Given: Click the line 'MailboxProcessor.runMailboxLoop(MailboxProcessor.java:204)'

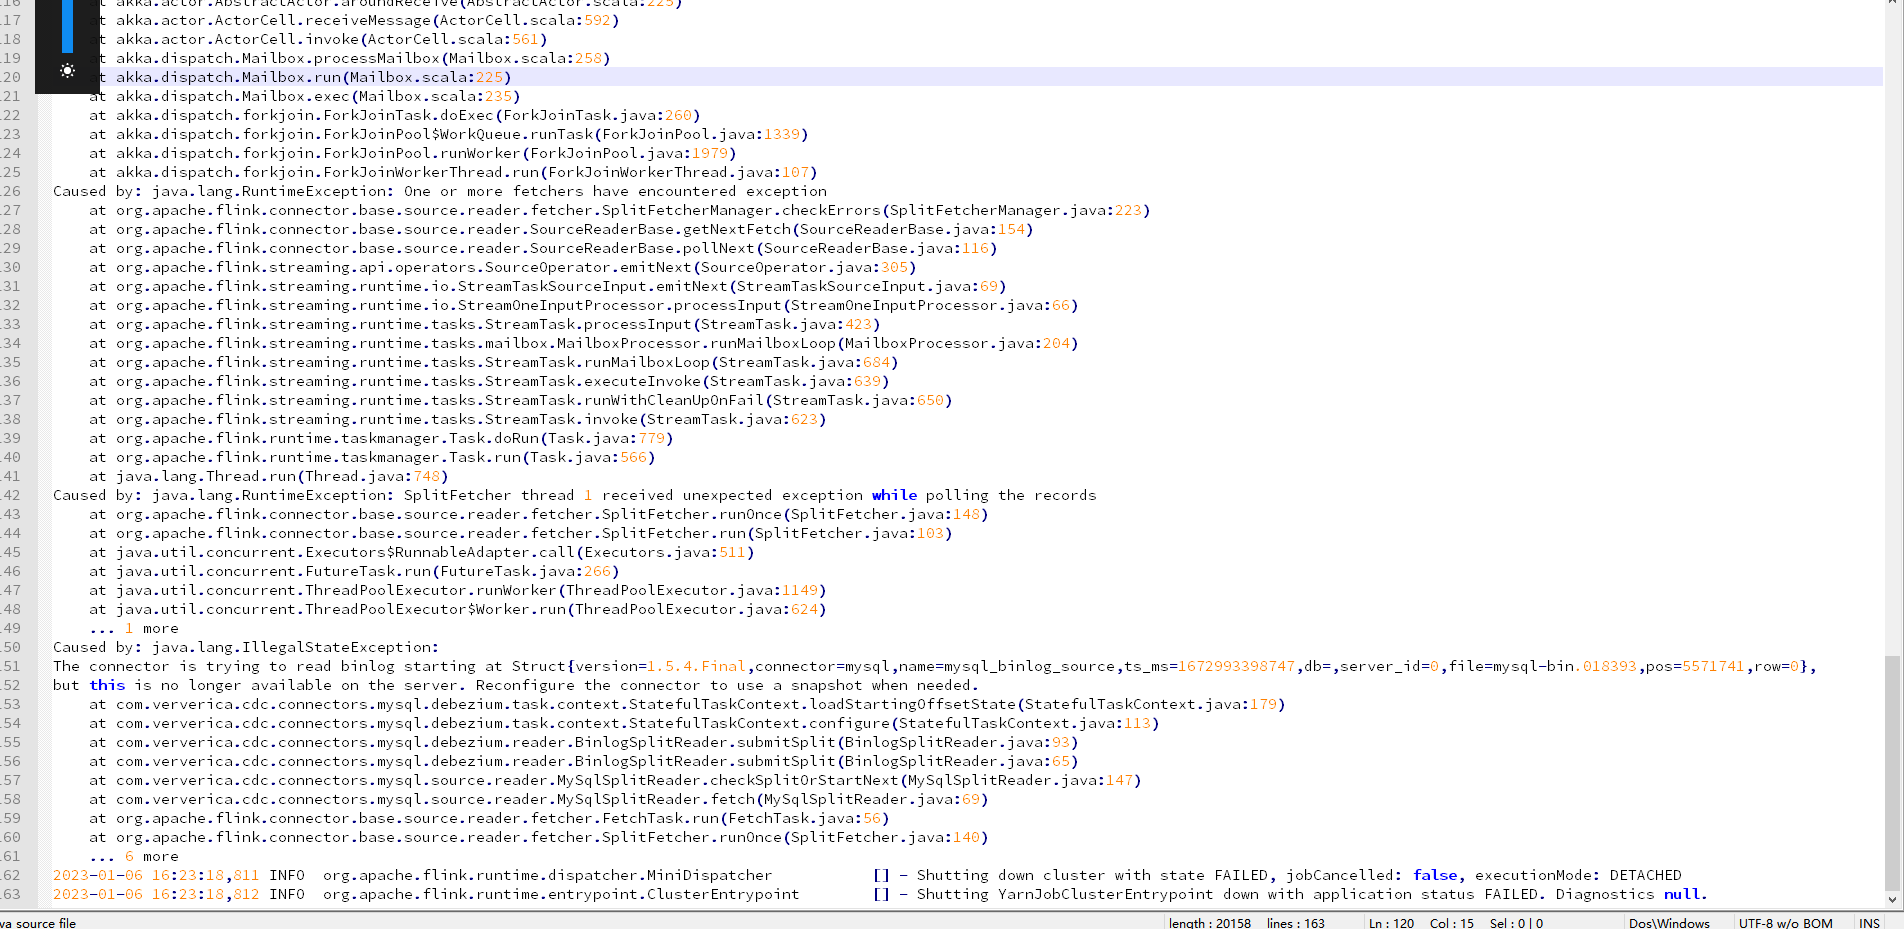Looking at the screenshot, I should (x=583, y=343).
